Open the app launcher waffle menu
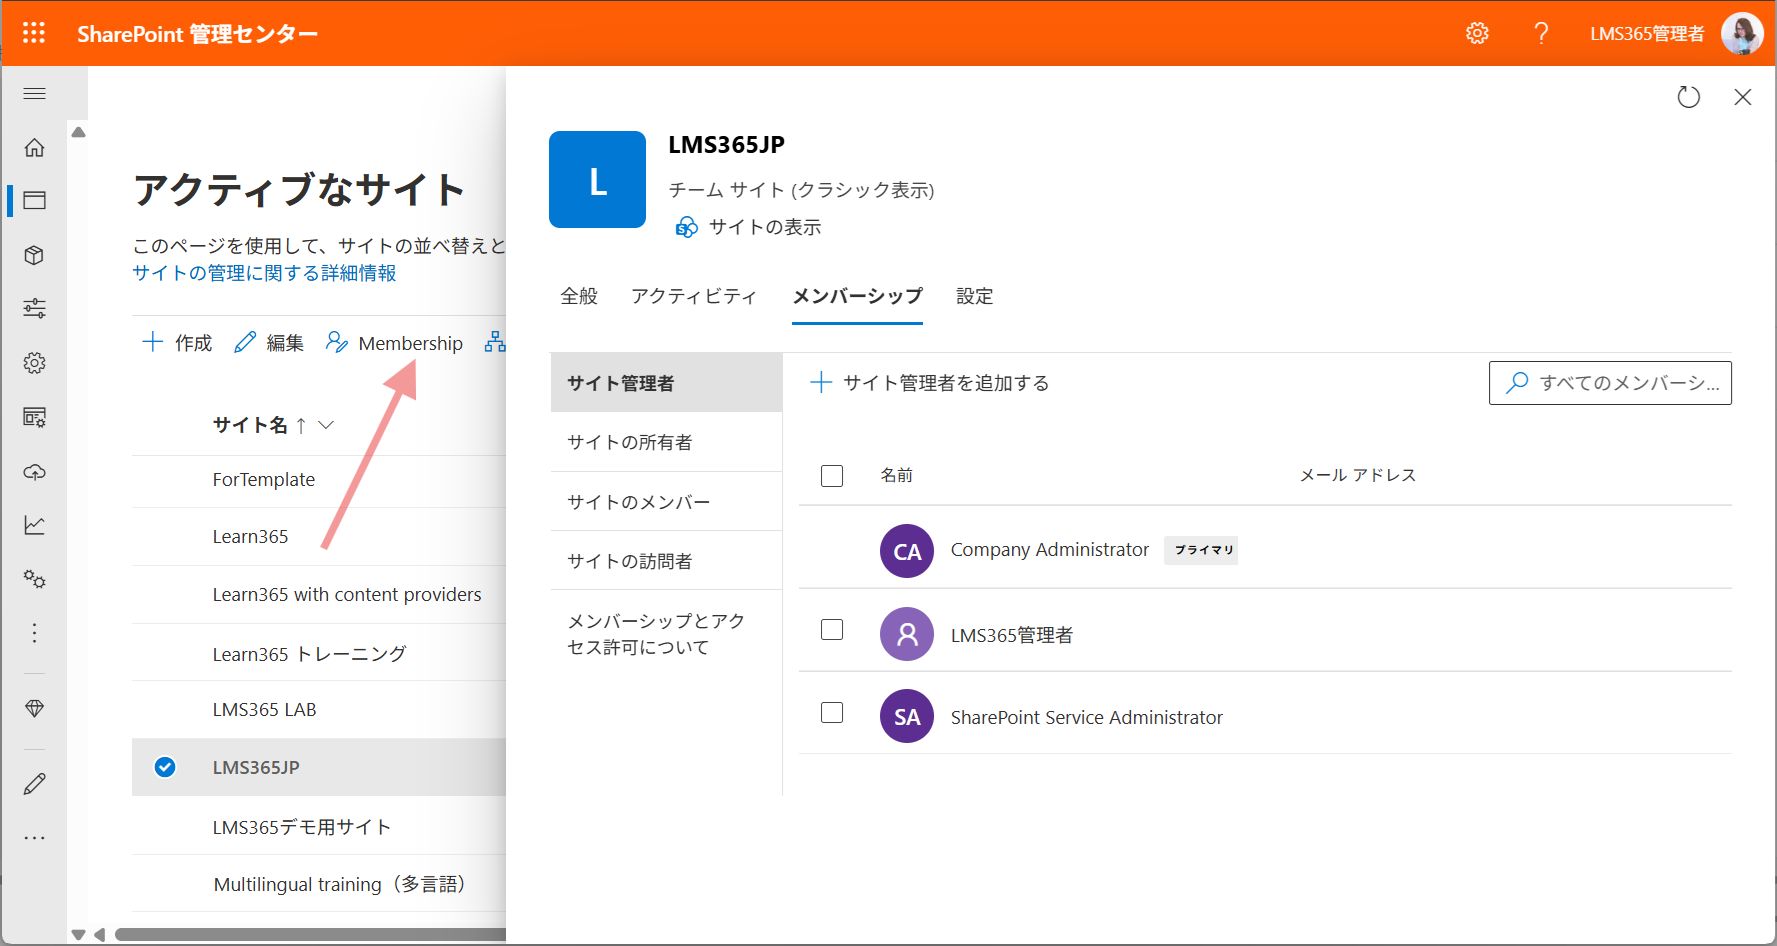The width and height of the screenshot is (1777, 946). (34, 33)
